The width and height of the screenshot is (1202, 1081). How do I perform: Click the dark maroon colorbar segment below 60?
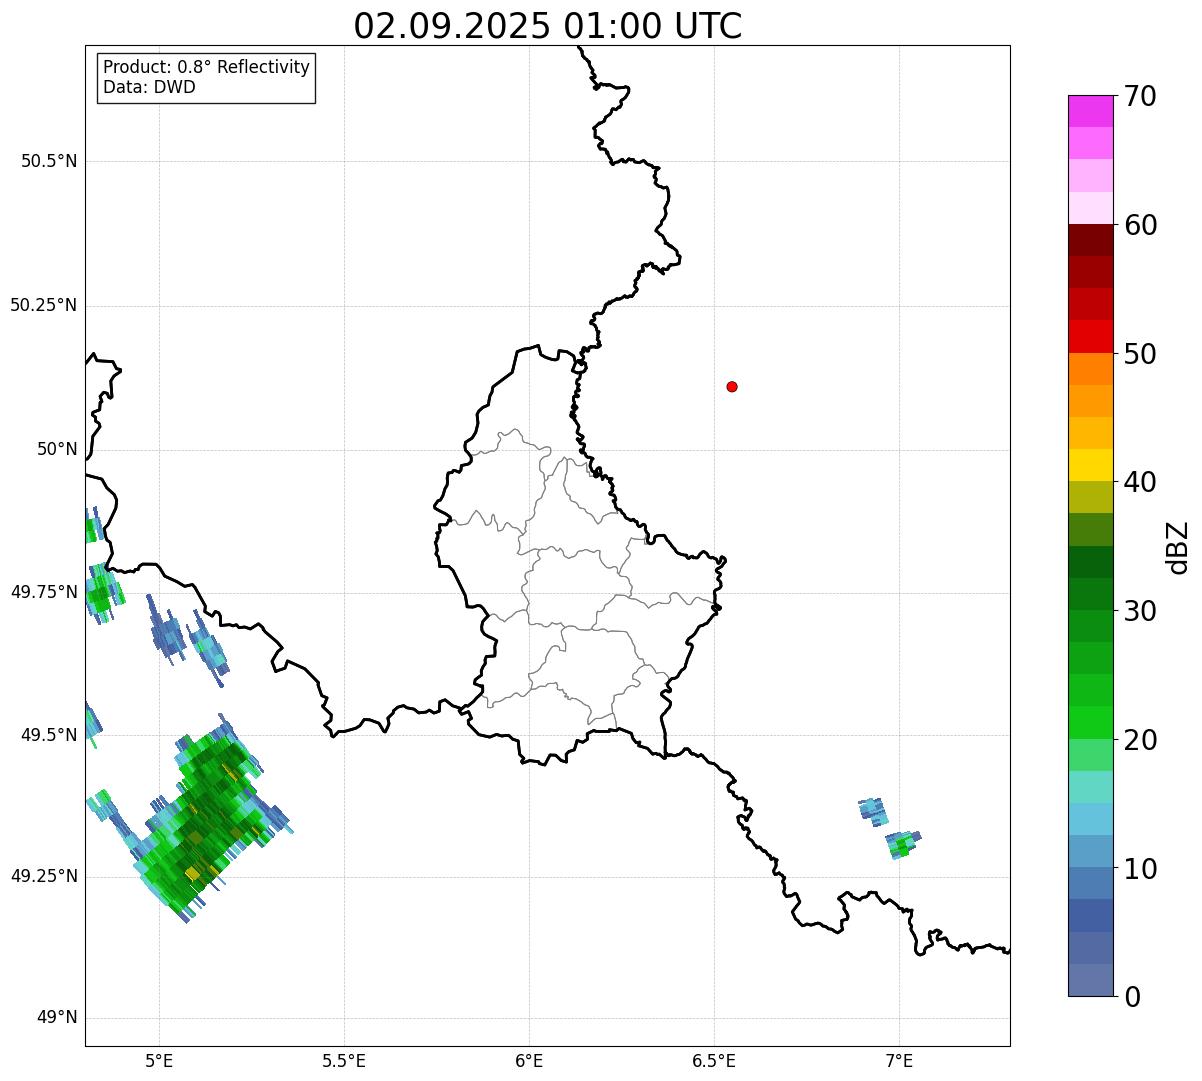(1090, 240)
